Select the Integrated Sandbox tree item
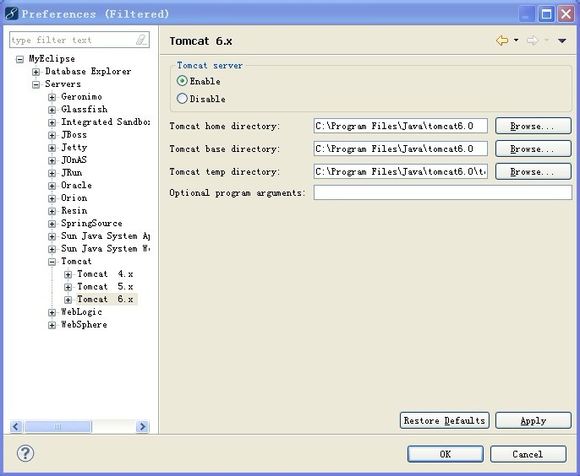This screenshot has height=476, width=580. pyautogui.click(x=105, y=122)
